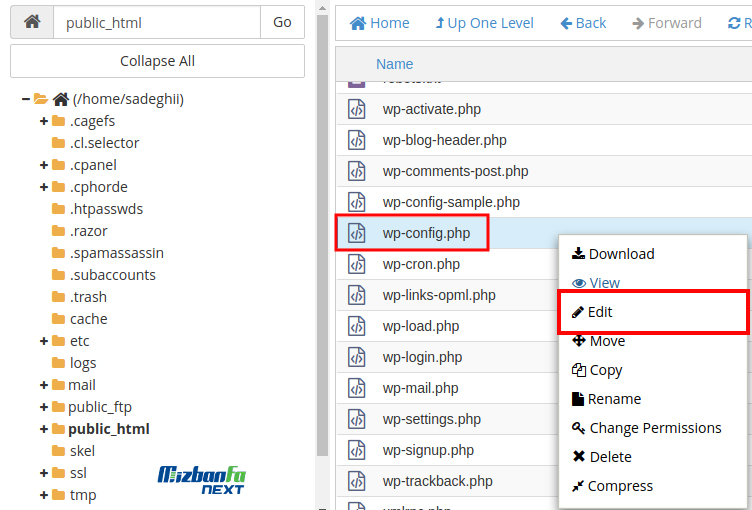Click the wp-login.php file icon
The width and height of the screenshot is (752, 510).
pos(357,357)
